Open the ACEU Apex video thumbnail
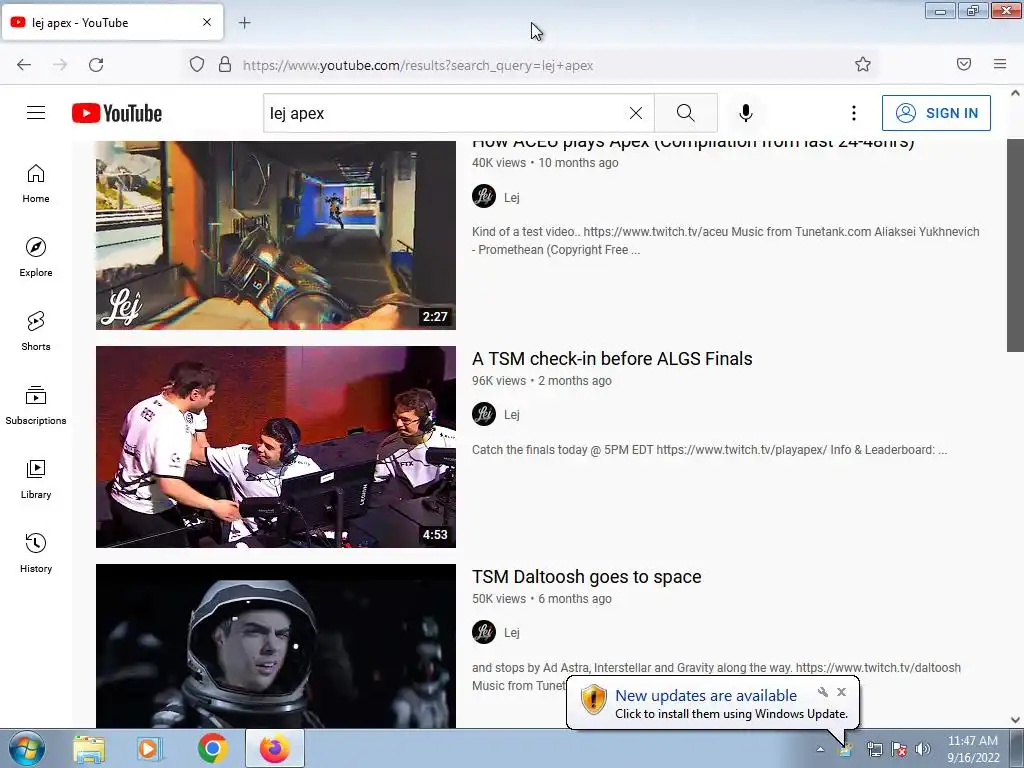This screenshot has width=1024, height=768. [276, 235]
